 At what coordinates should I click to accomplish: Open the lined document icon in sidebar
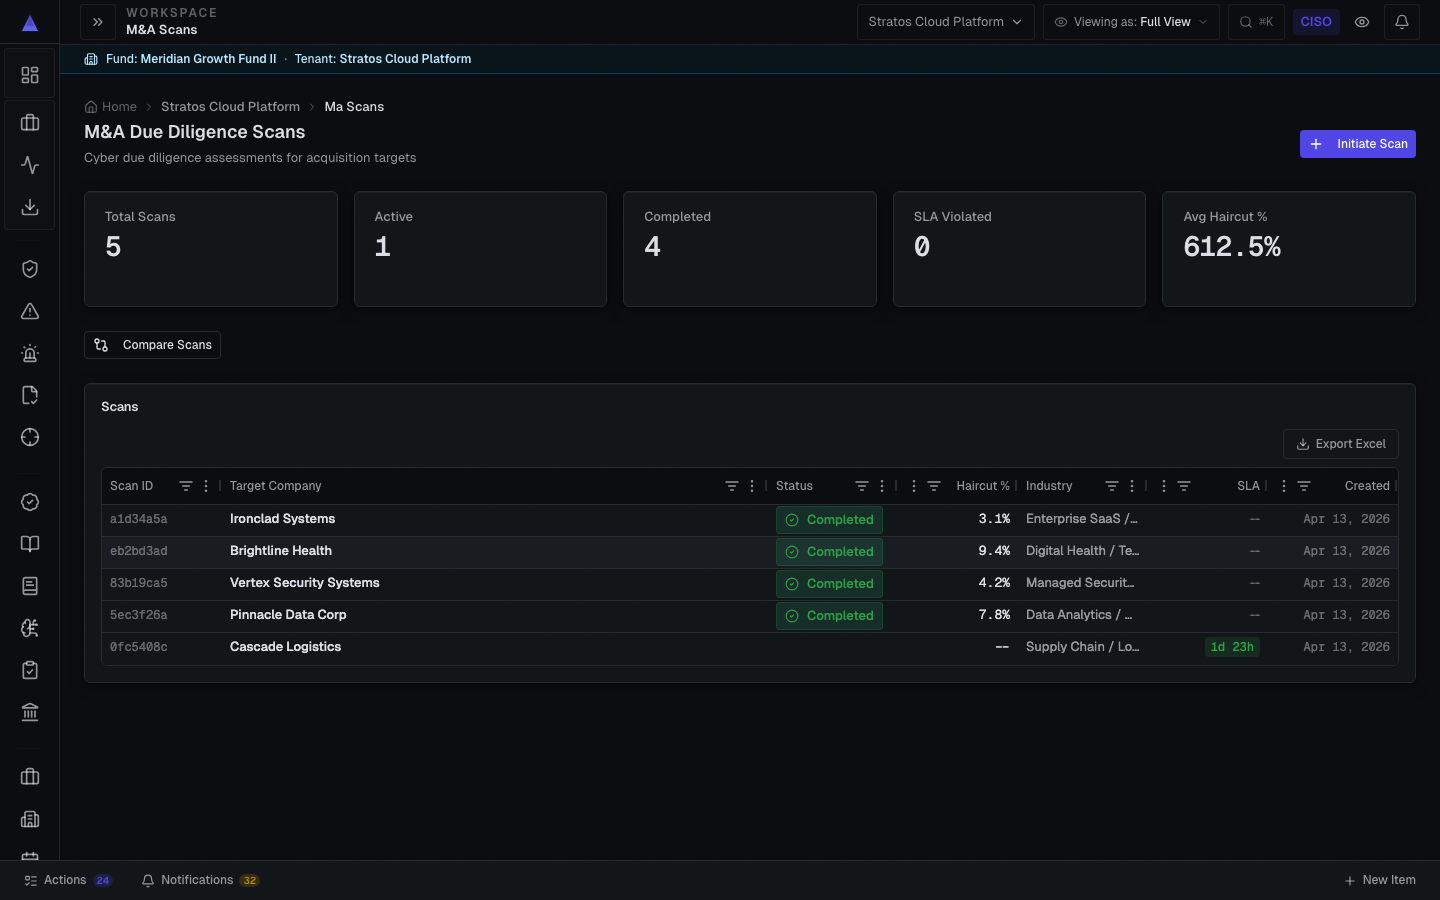tap(30, 586)
